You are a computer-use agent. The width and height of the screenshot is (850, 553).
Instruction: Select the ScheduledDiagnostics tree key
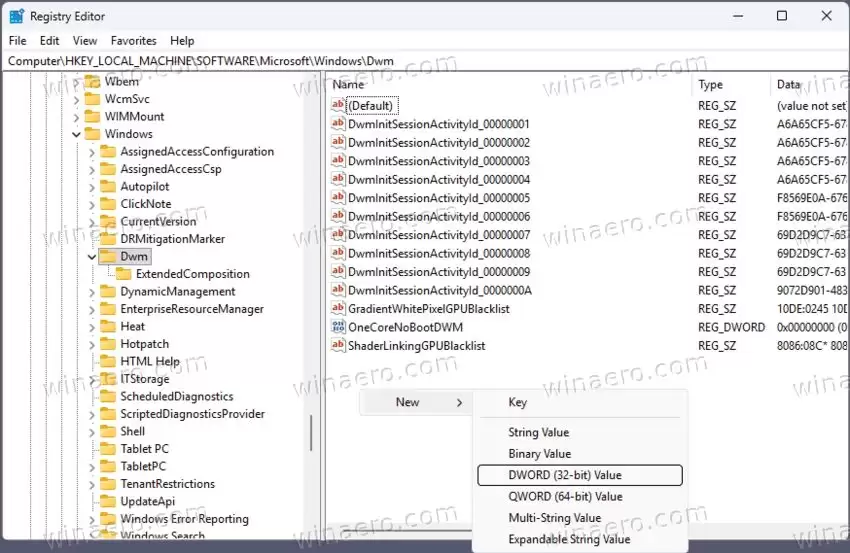(177, 396)
